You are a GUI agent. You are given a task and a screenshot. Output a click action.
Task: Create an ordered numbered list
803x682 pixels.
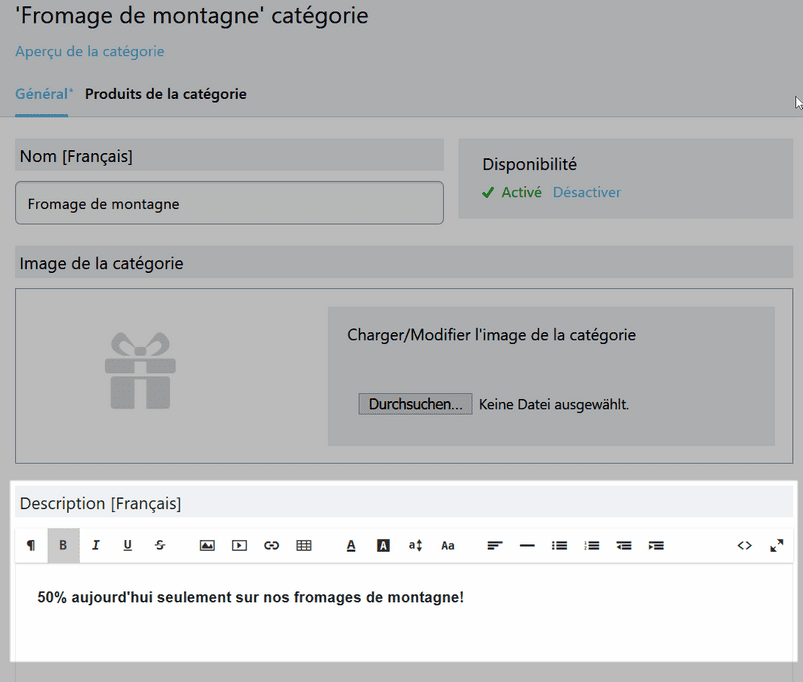(x=591, y=545)
